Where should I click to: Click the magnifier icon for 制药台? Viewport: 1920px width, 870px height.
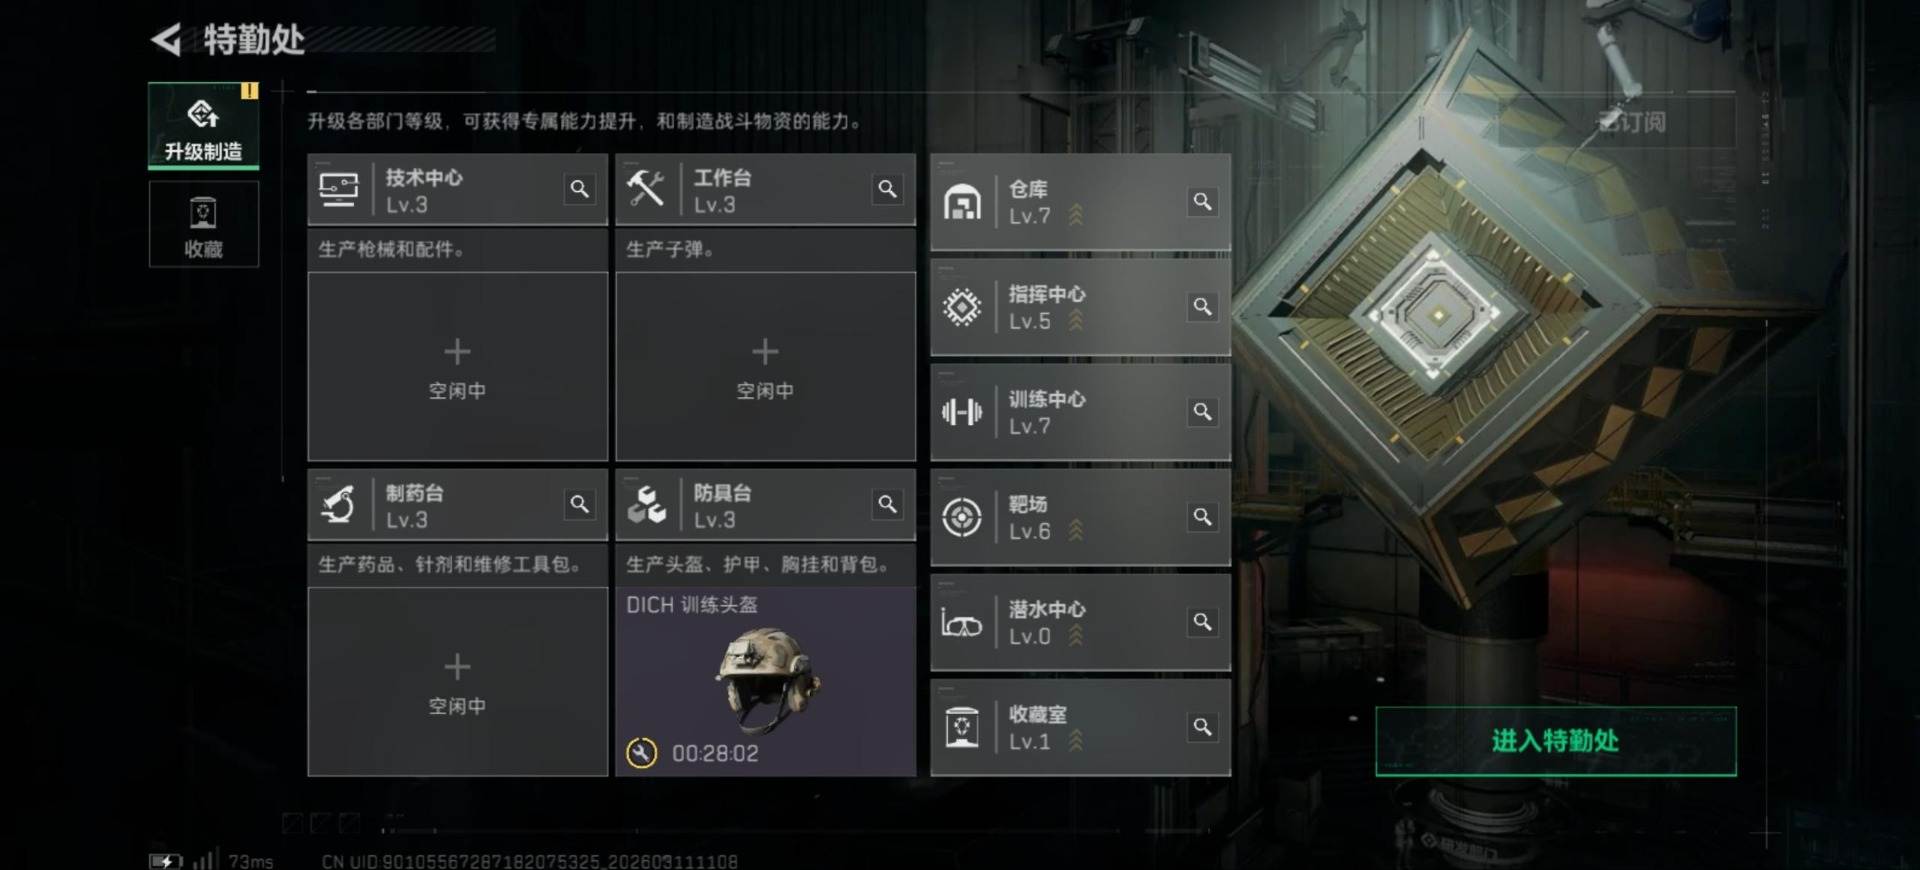tap(579, 504)
